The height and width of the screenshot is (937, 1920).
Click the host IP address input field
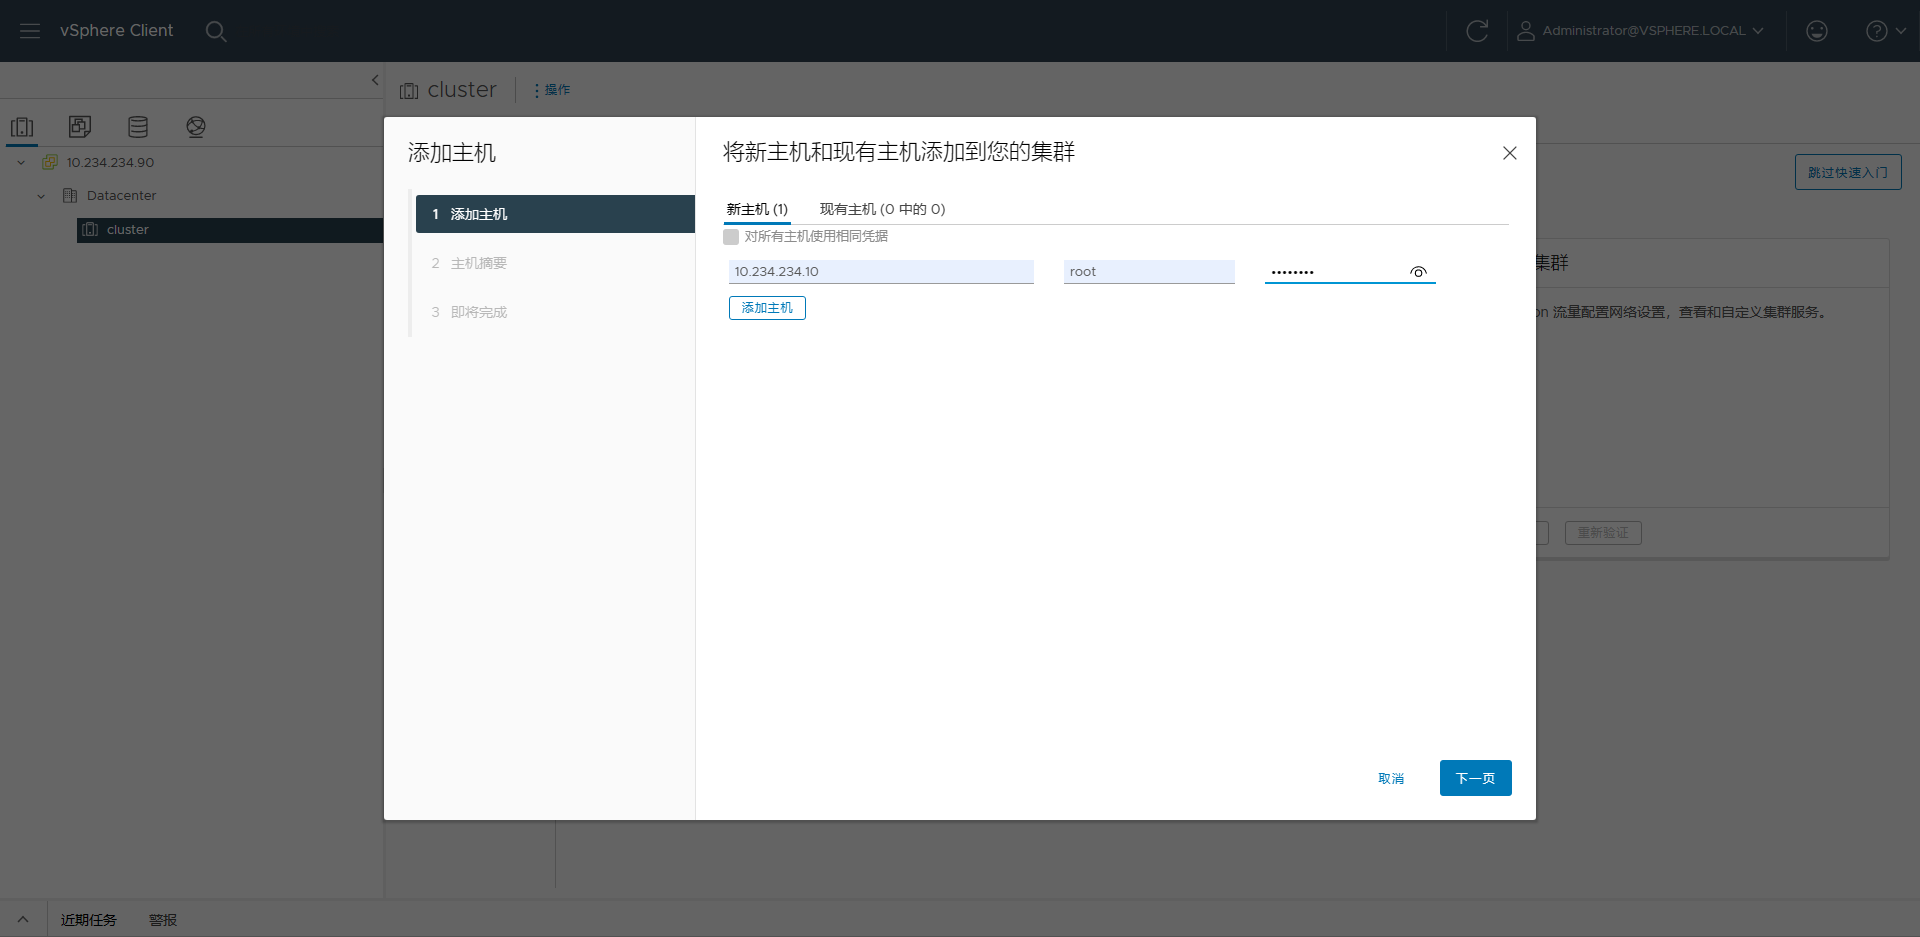880,272
